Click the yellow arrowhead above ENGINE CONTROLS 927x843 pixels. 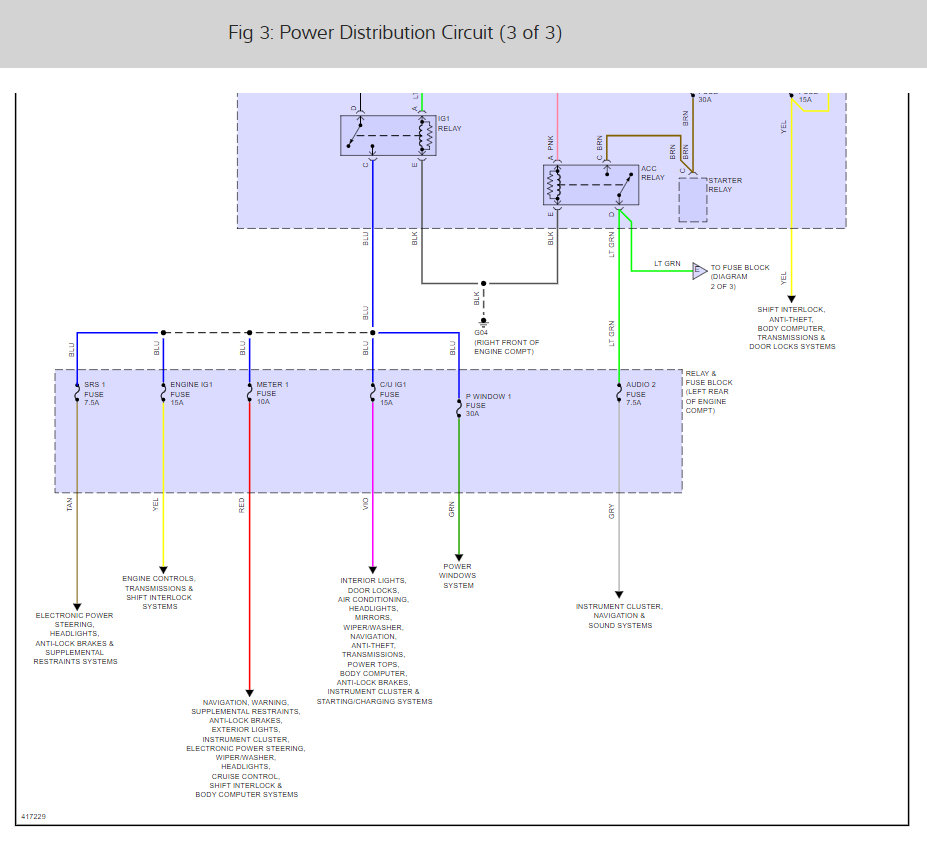pos(163,570)
